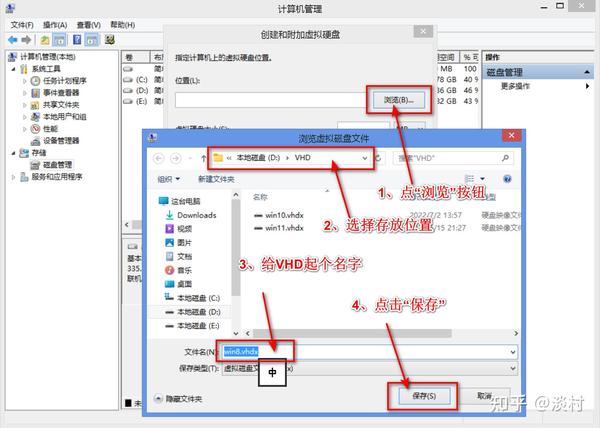Toggle 隐藏文件夹 at dialog bottom
600x428 pixels.
pos(178,399)
